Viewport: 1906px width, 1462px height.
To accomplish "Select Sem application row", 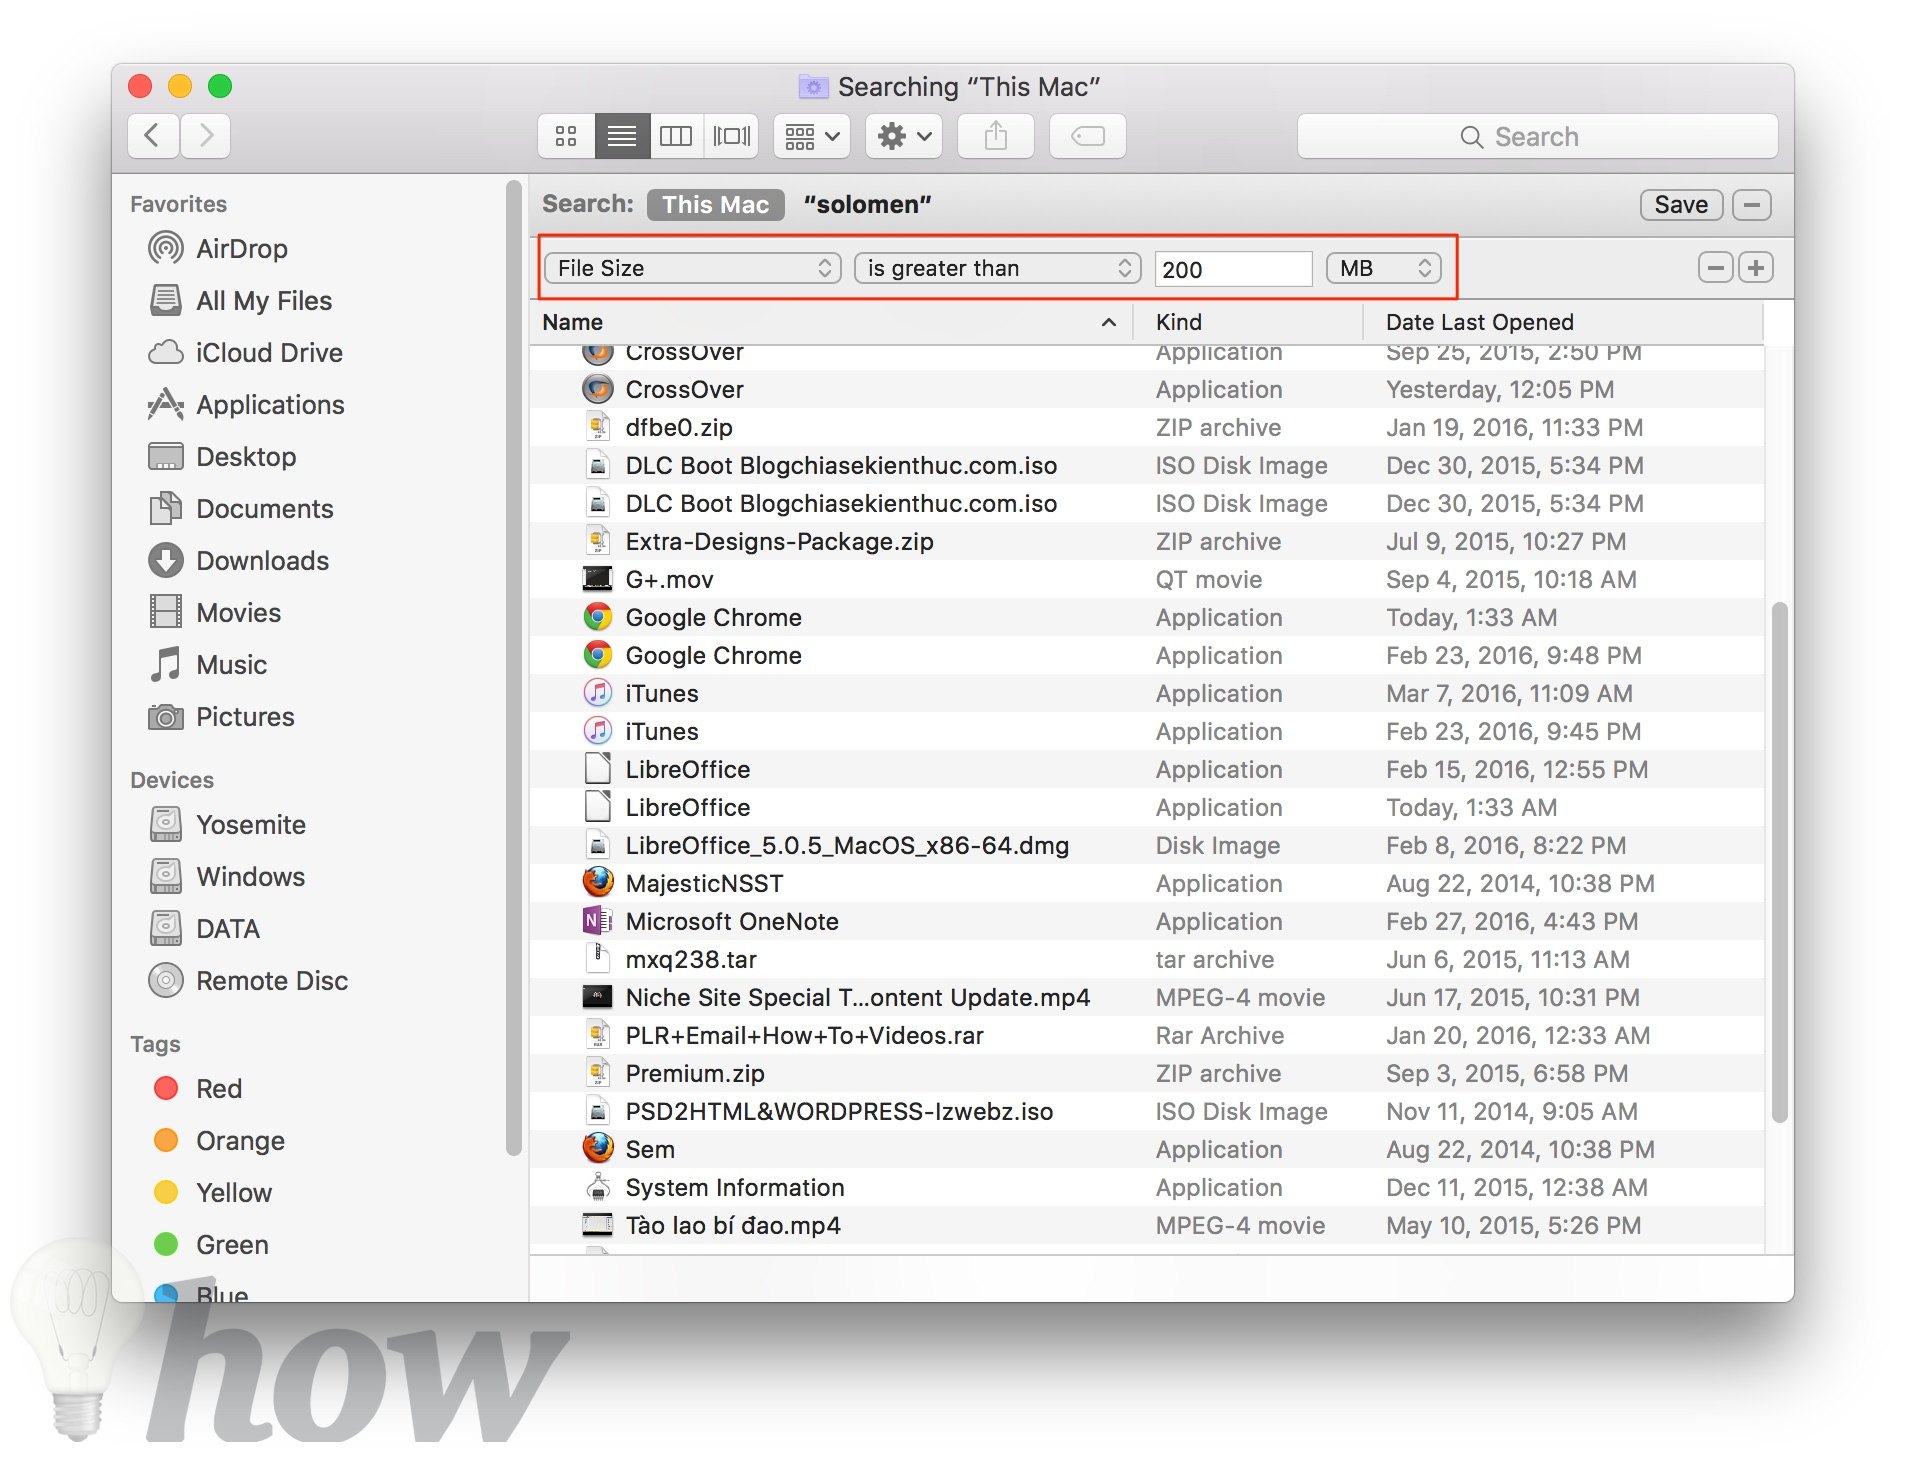I will tap(1147, 1149).
